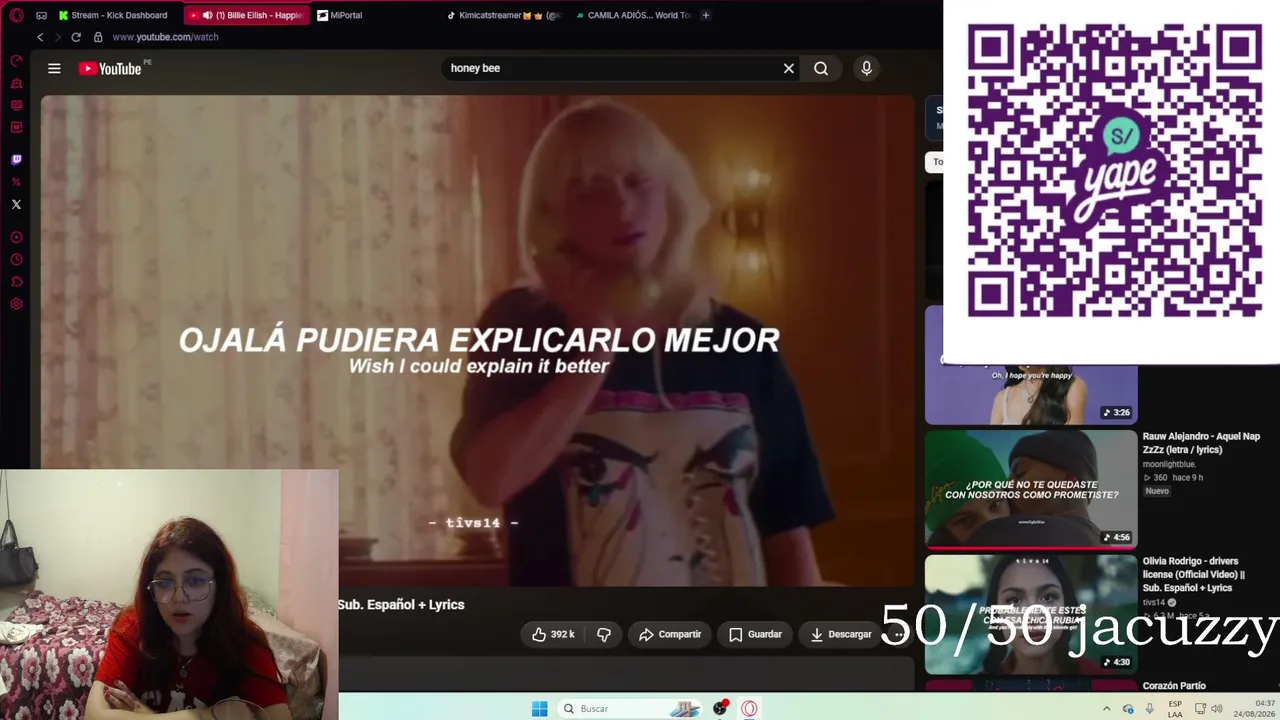Switch to CAMILA ADIÓS World Tour tab
The height and width of the screenshot is (720, 1280).
(634, 15)
